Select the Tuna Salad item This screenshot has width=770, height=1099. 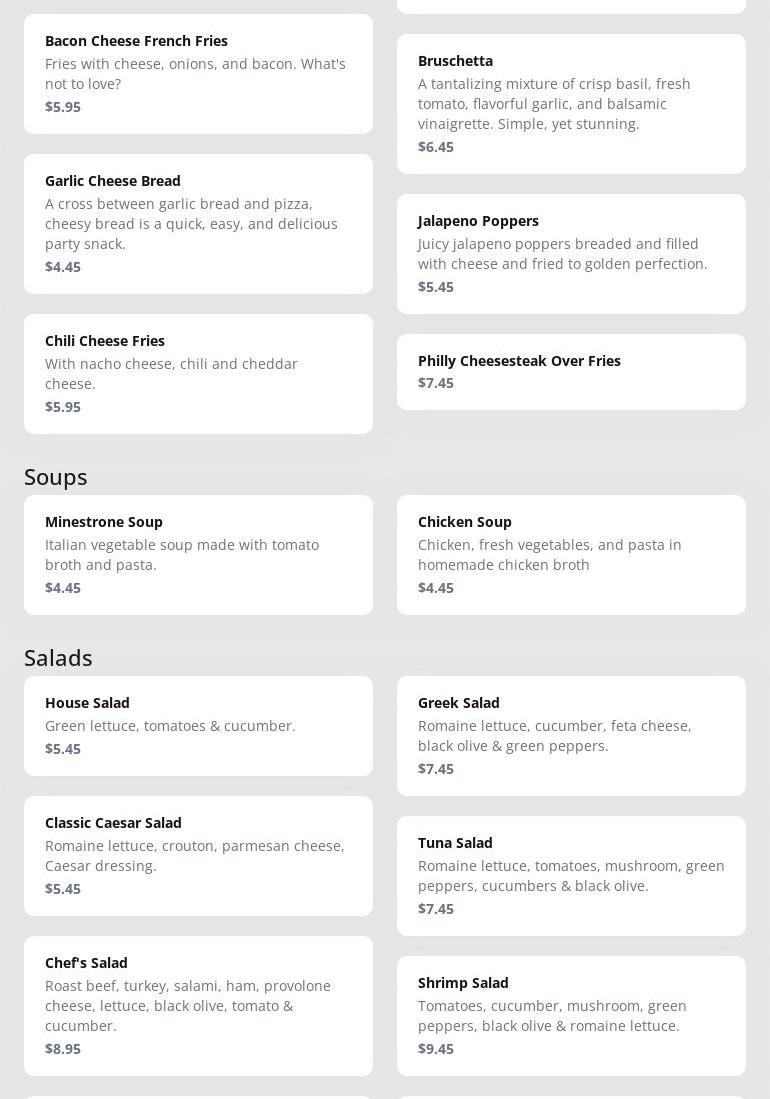(x=571, y=875)
